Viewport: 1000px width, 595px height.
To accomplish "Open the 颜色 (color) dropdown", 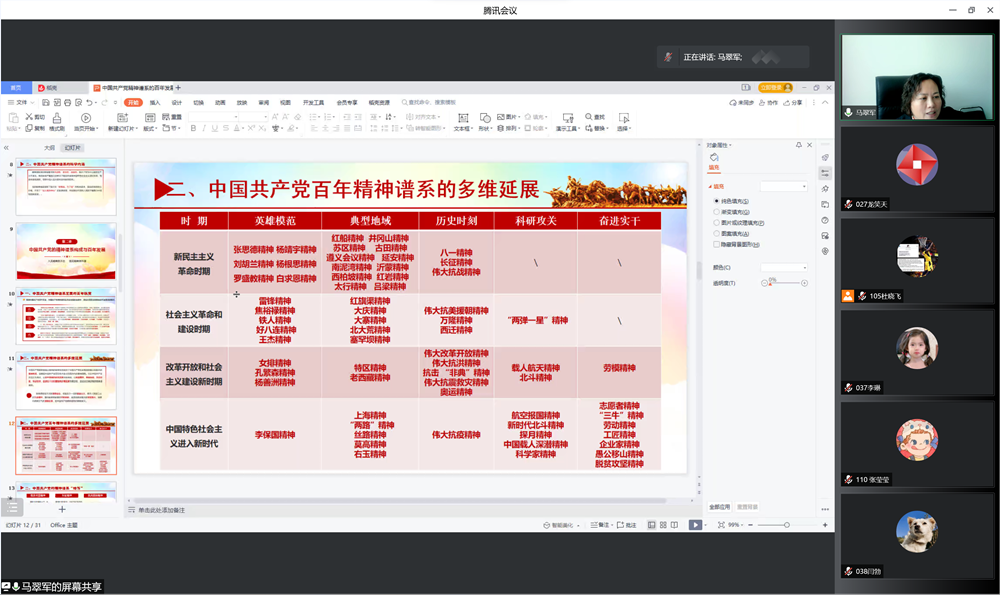I will point(783,267).
